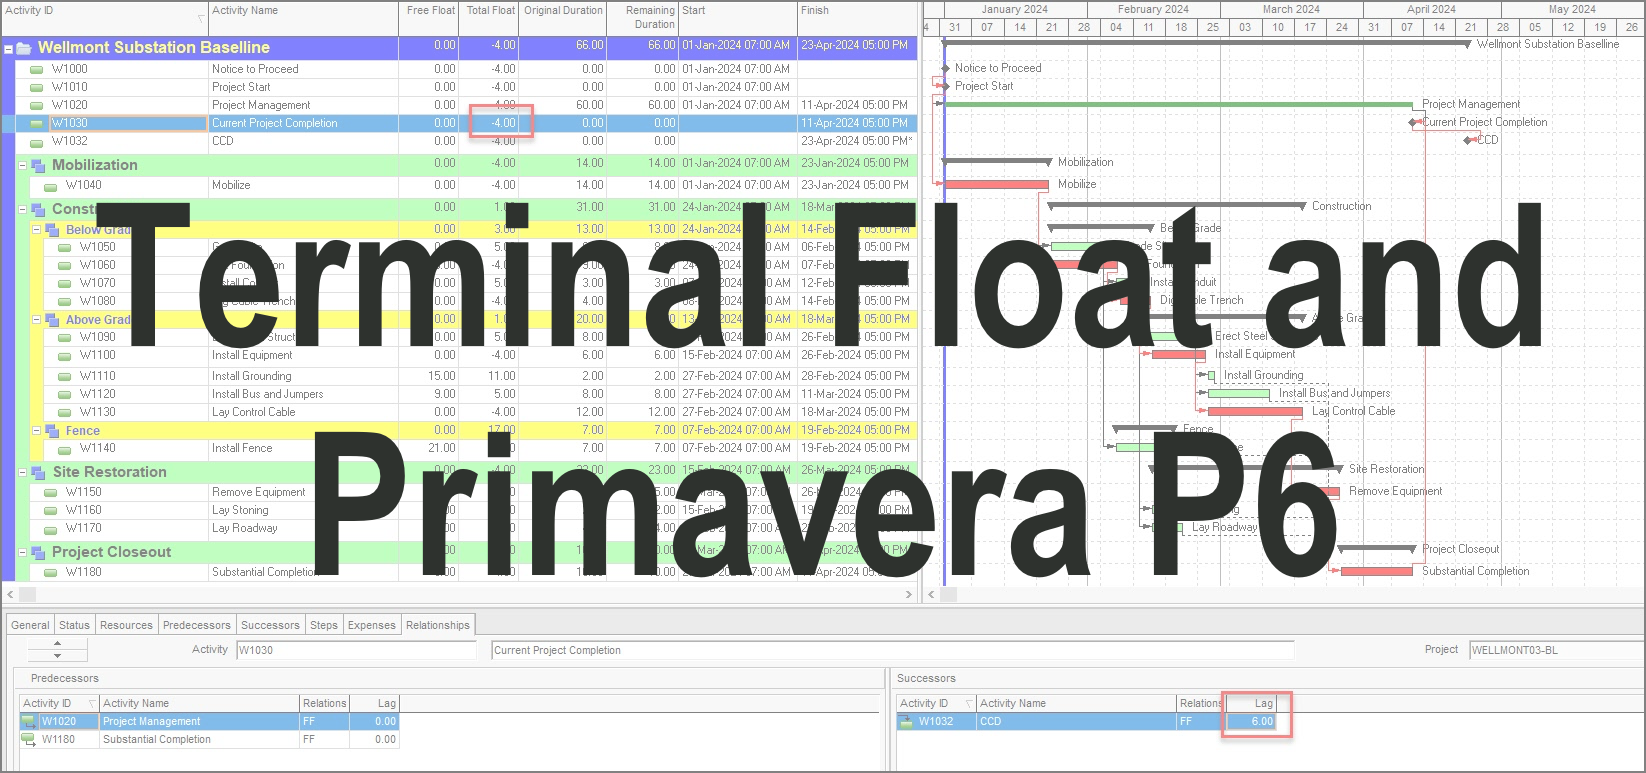This screenshot has width=1646, height=773.
Task: Go to previous activity with up arrow
Action: (x=57, y=644)
